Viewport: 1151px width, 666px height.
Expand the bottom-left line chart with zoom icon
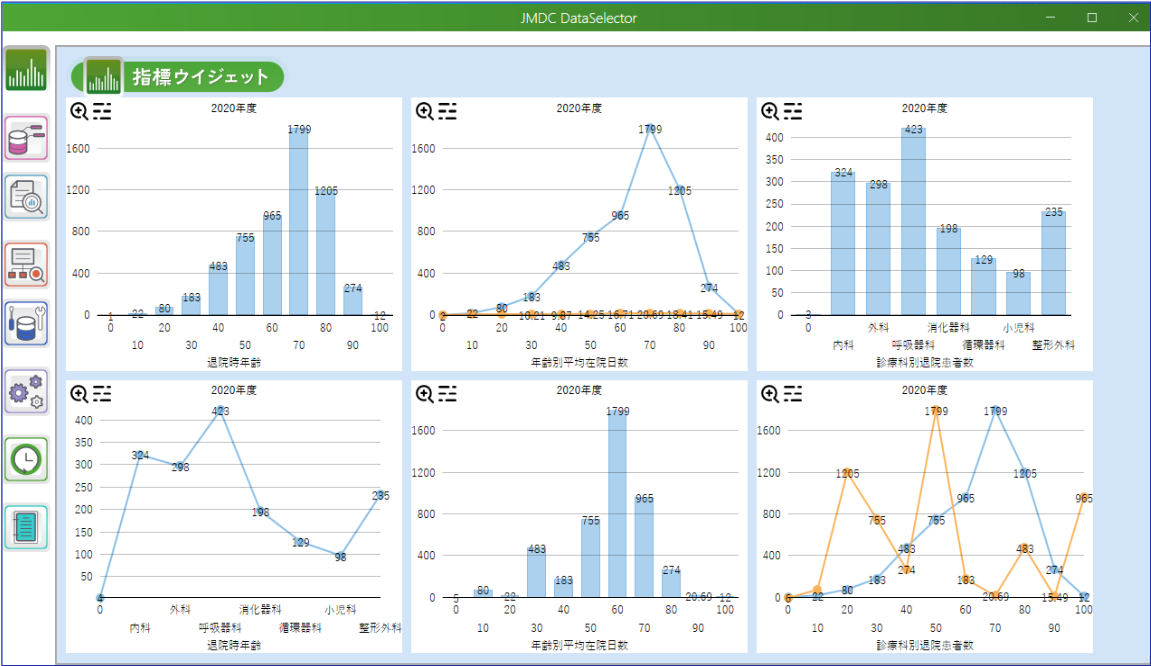tap(79, 393)
